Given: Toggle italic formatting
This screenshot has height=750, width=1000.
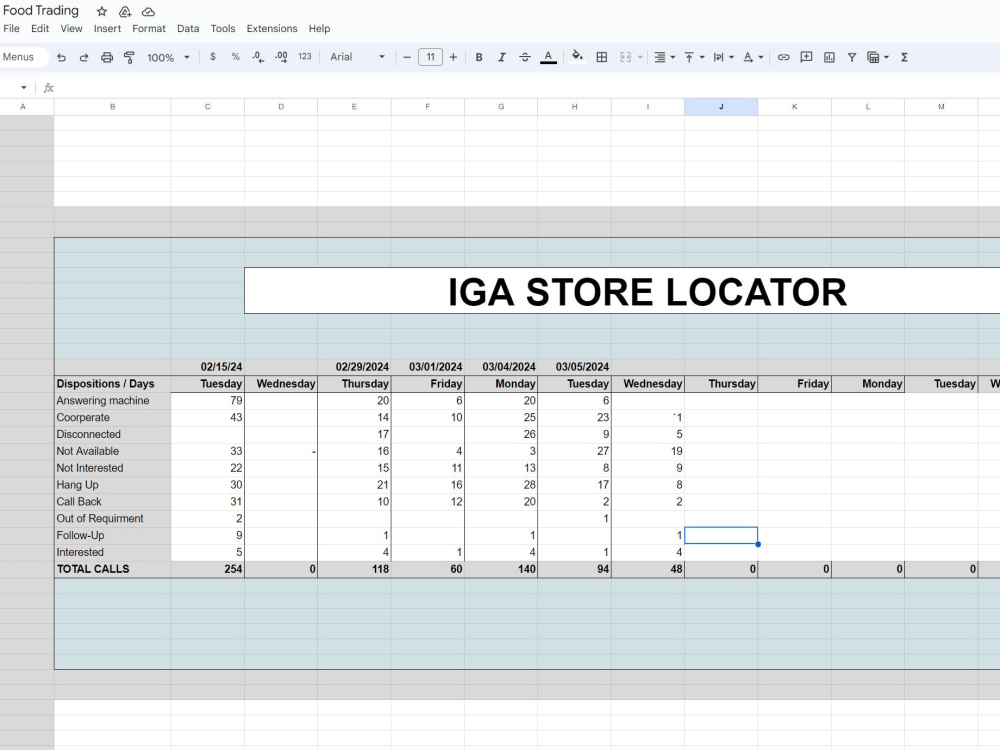Looking at the screenshot, I should pyautogui.click(x=502, y=57).
